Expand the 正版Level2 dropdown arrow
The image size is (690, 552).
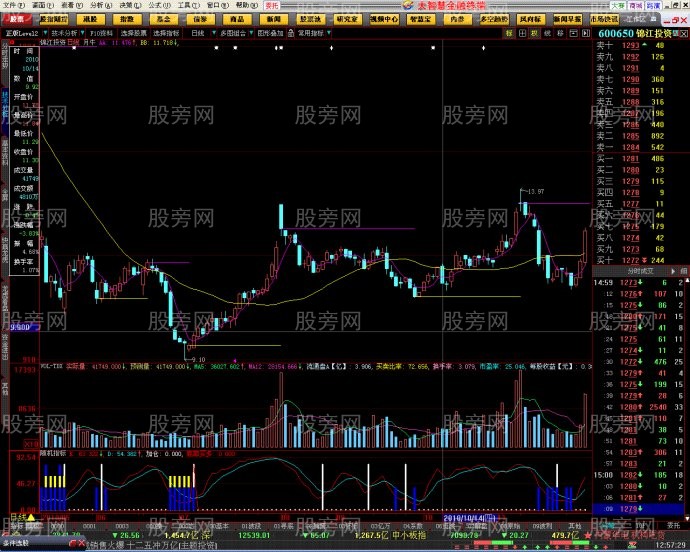(44, 33)
